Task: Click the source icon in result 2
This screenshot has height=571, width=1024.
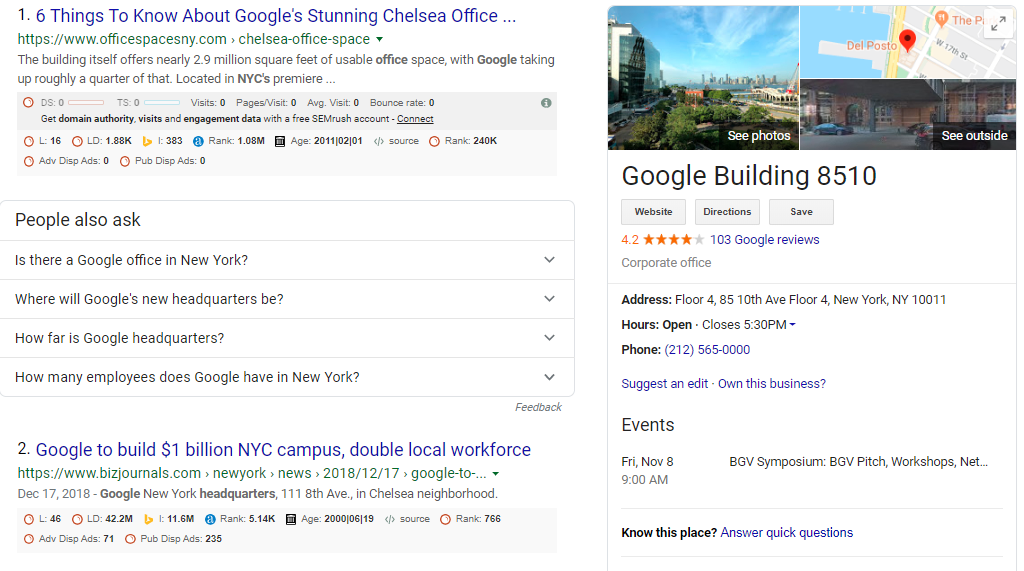Action: 390,519
